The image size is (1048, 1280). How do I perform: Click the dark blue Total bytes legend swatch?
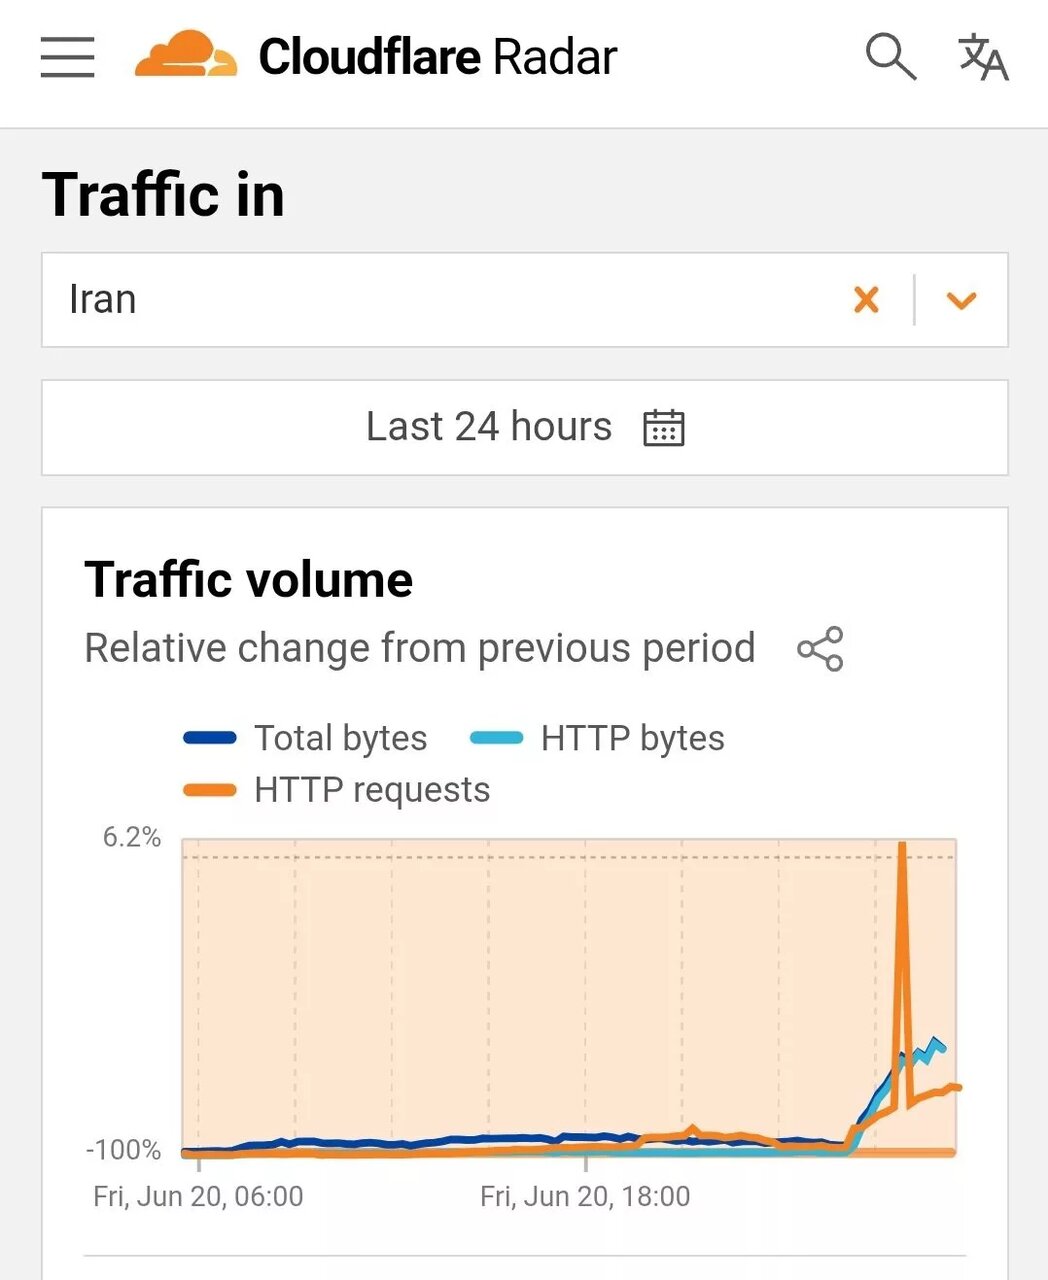210,739
